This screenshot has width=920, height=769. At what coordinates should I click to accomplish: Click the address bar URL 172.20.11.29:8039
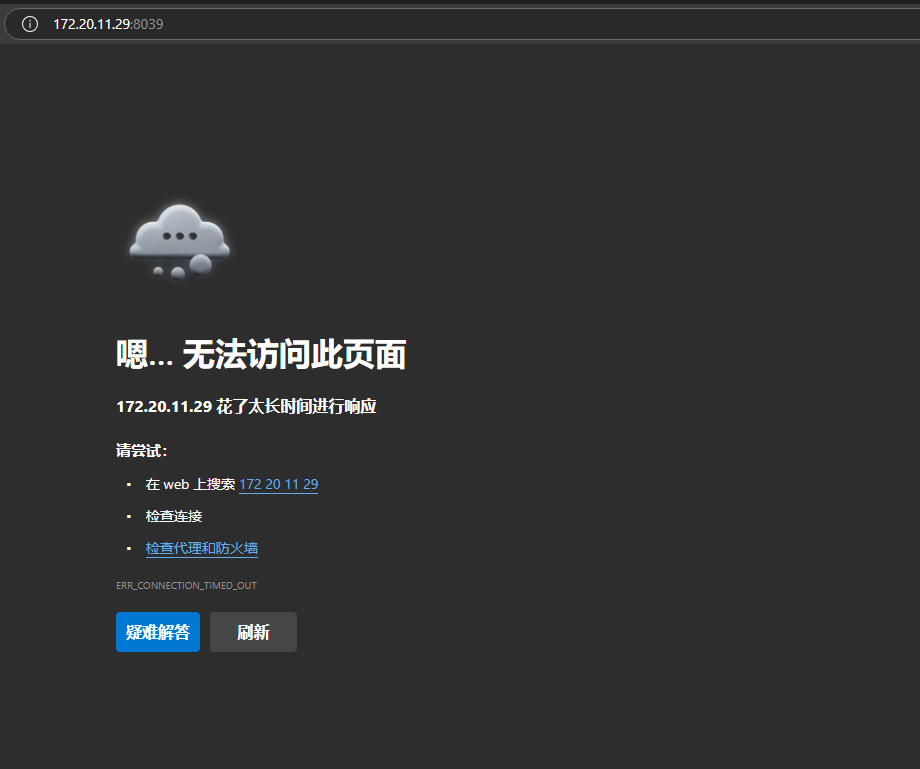pyautogui.click(x=108, y=24)
